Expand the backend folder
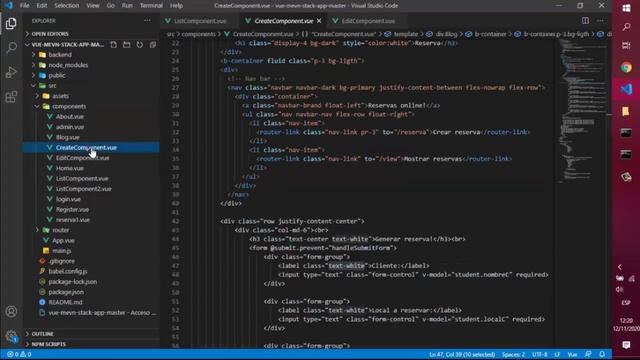Screen dimensions: 640x360 60,55
